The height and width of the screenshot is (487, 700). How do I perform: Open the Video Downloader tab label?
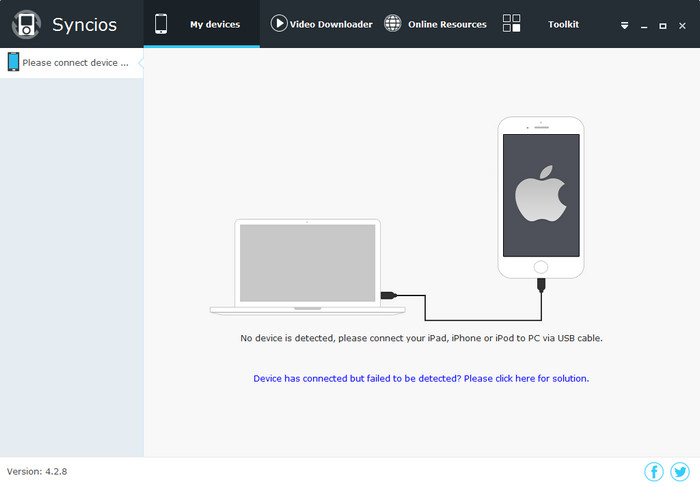coord(331,24)
